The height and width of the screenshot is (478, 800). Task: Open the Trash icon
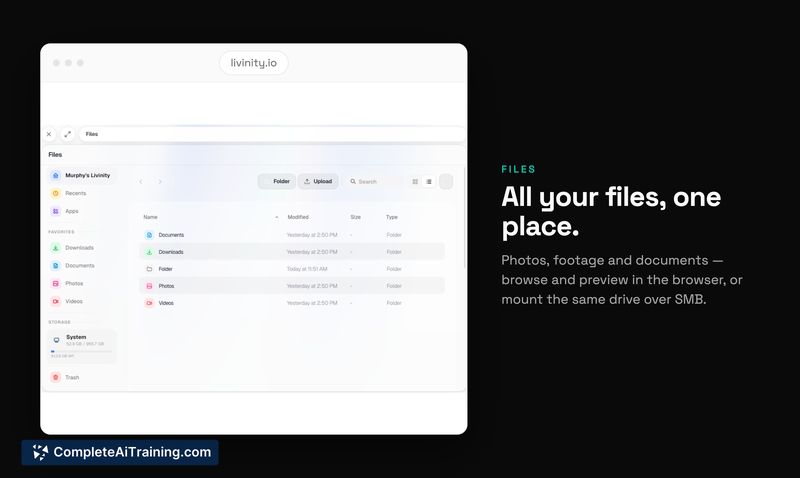(x=56, y=378)
